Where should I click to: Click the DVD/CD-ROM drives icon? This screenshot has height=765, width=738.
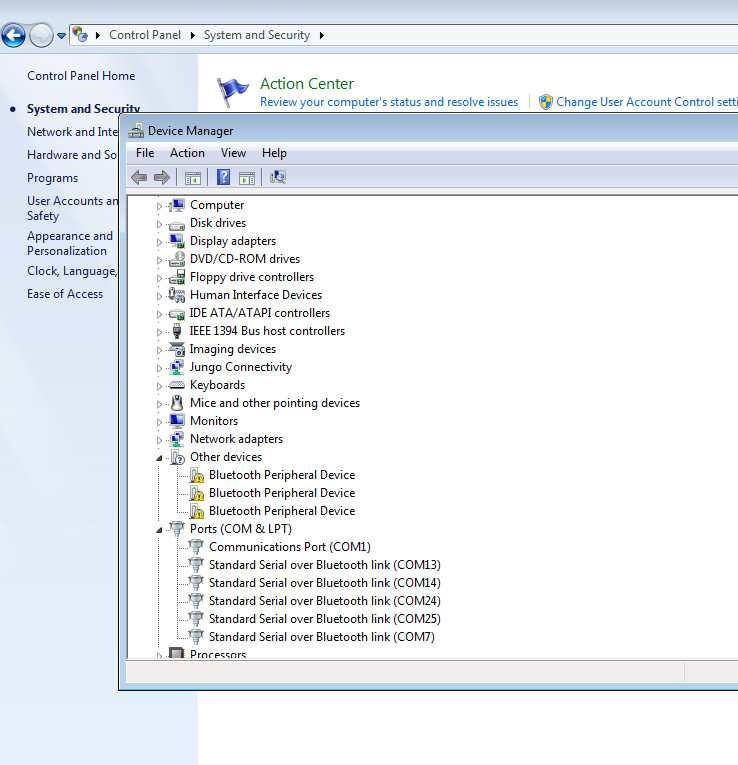click(177, 259)
